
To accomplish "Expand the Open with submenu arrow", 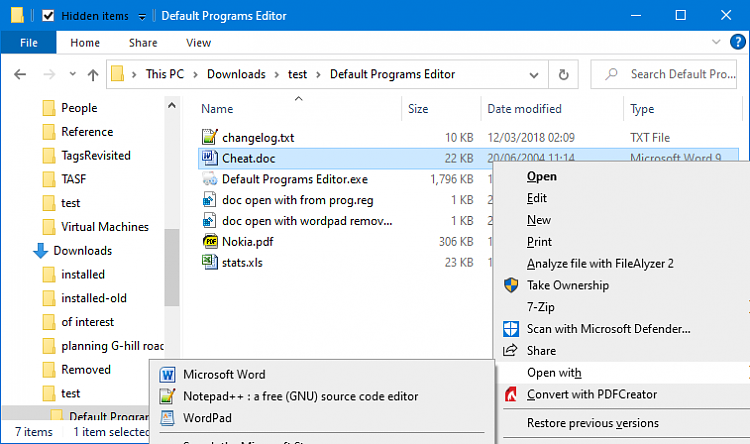I will 745,373.
